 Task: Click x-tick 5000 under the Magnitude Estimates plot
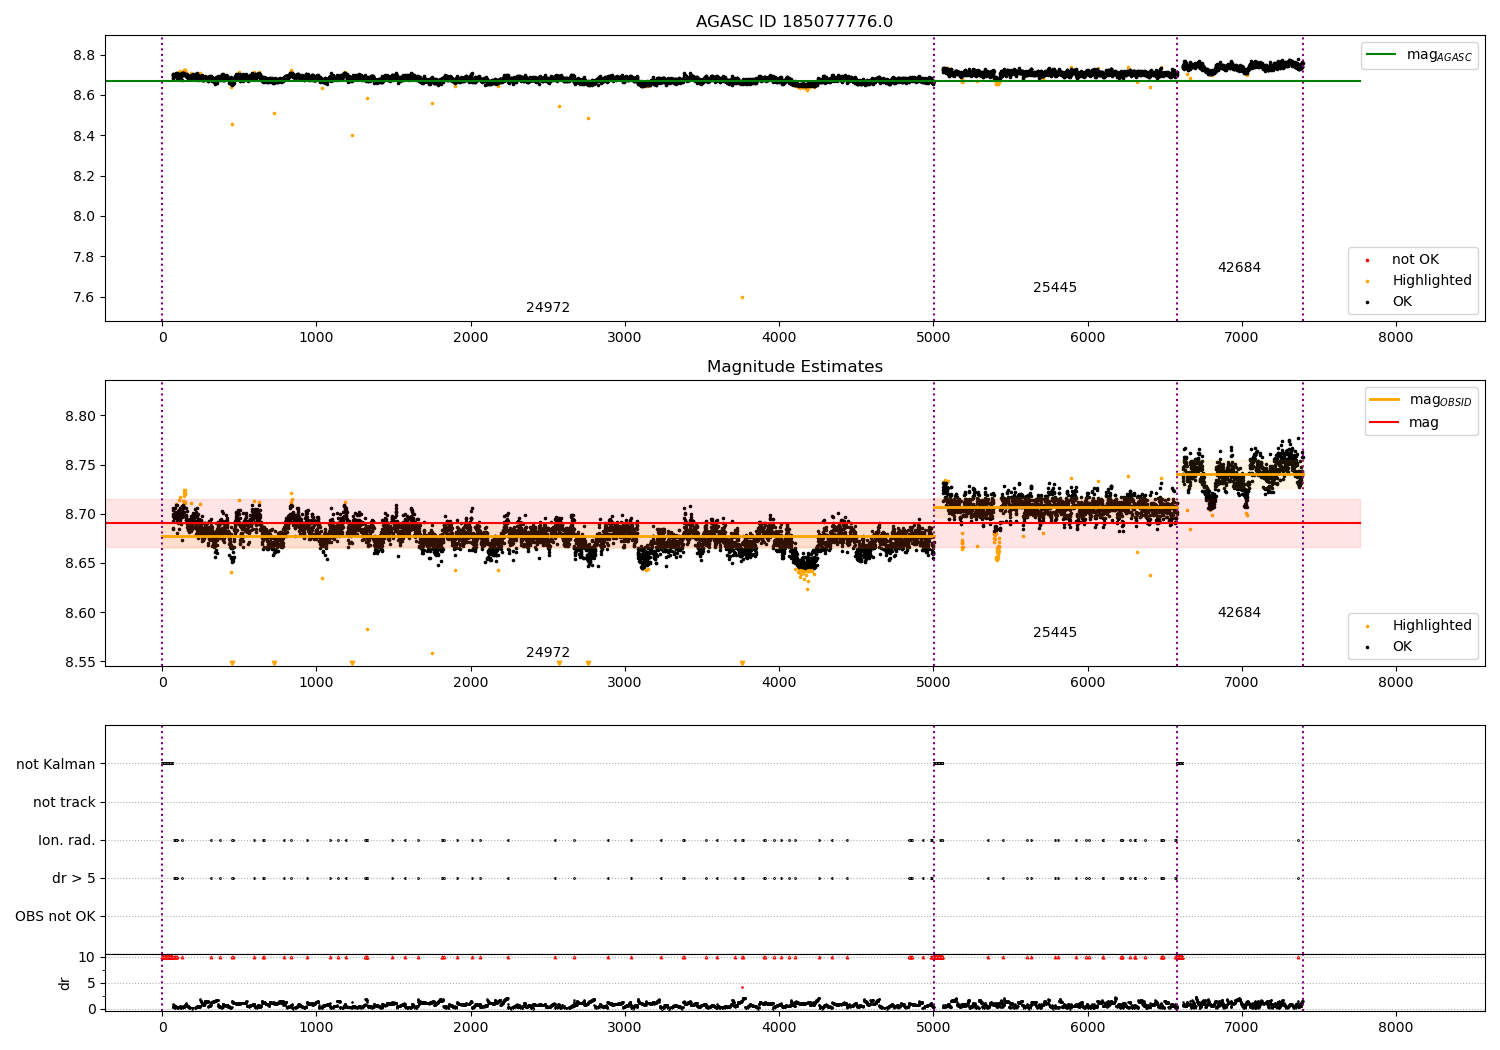point(934,683)
